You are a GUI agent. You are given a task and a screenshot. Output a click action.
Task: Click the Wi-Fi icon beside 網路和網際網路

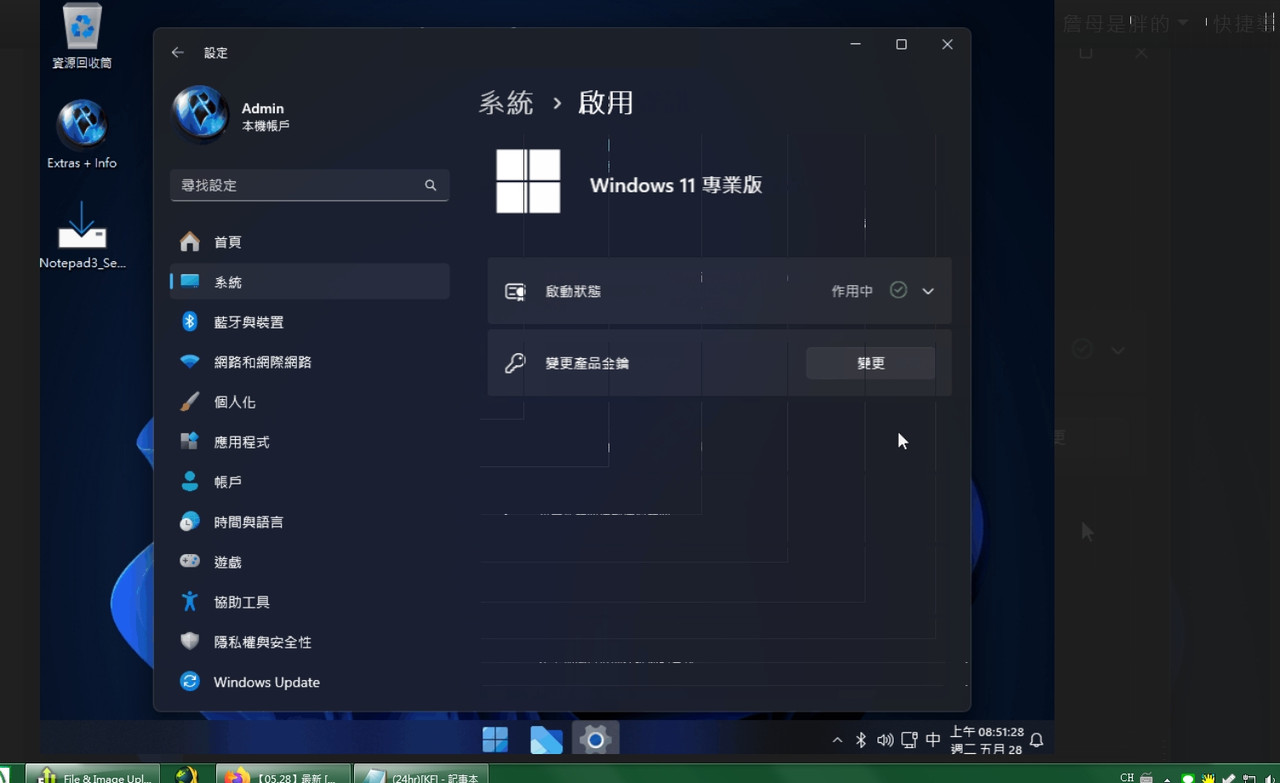pyautogui.click(x=189, y=361)
